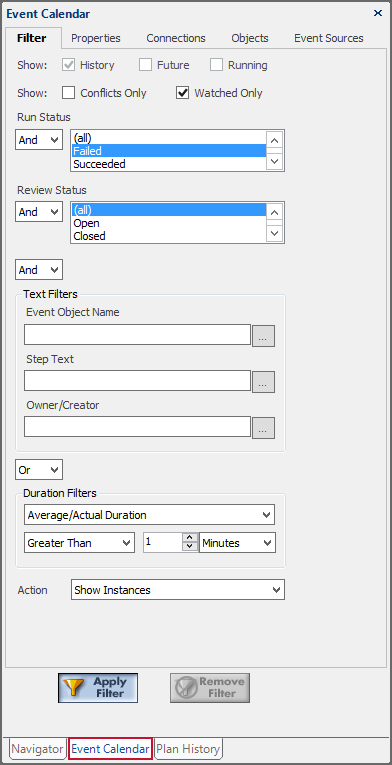Enable the Running checkbox
Viewport: 392px width, 765px height.
pos(216,65)
